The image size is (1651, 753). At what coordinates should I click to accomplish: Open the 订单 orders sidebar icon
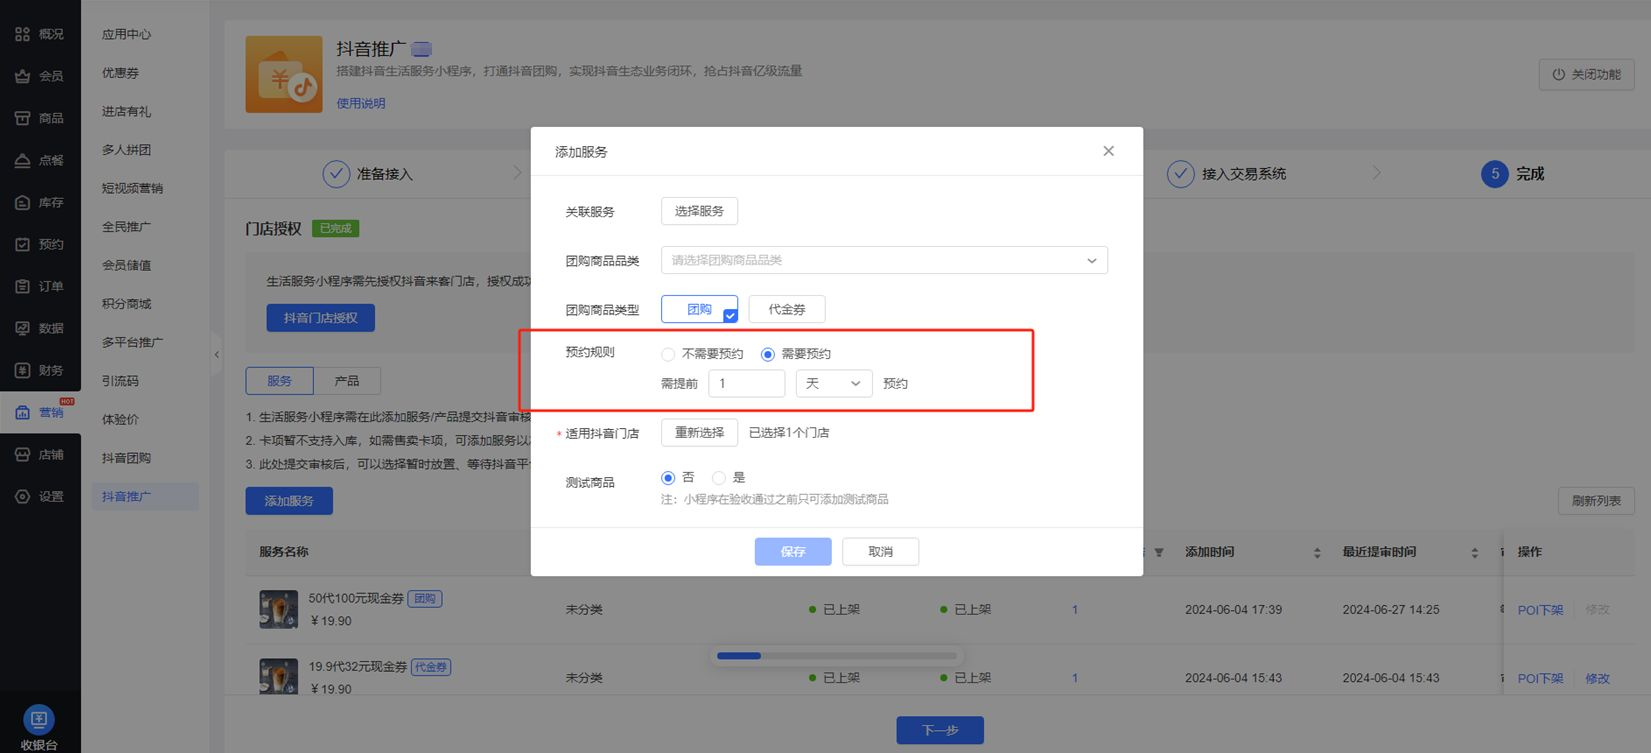[22, 286]
